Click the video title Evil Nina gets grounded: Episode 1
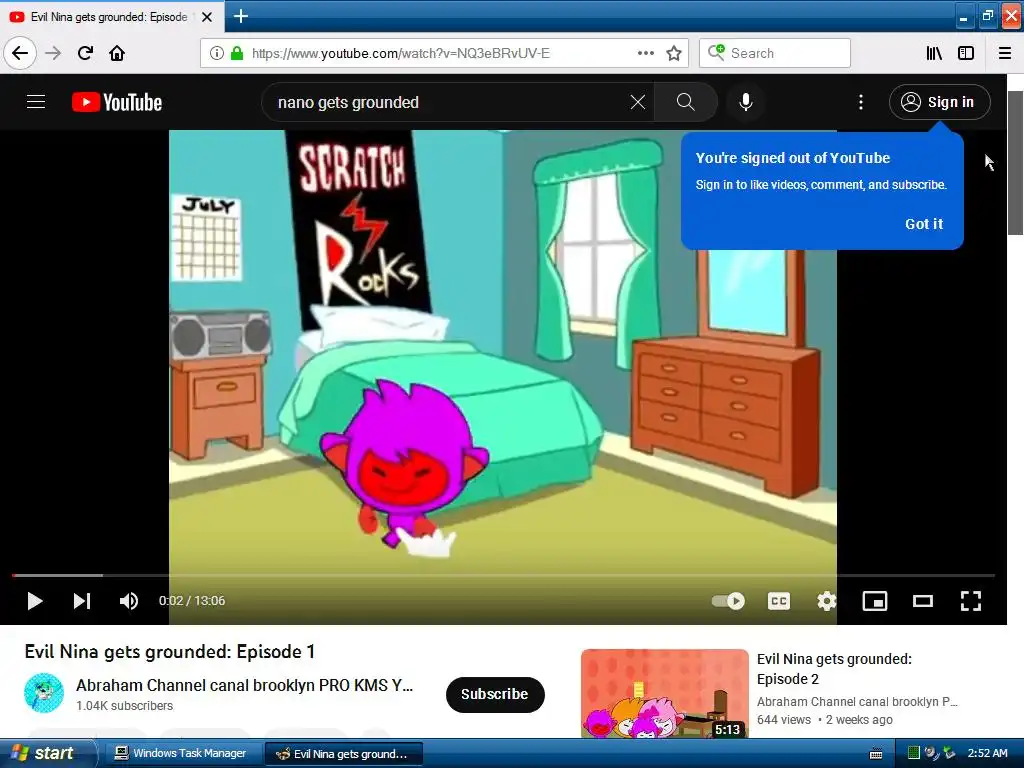 [x=170, y=651]
